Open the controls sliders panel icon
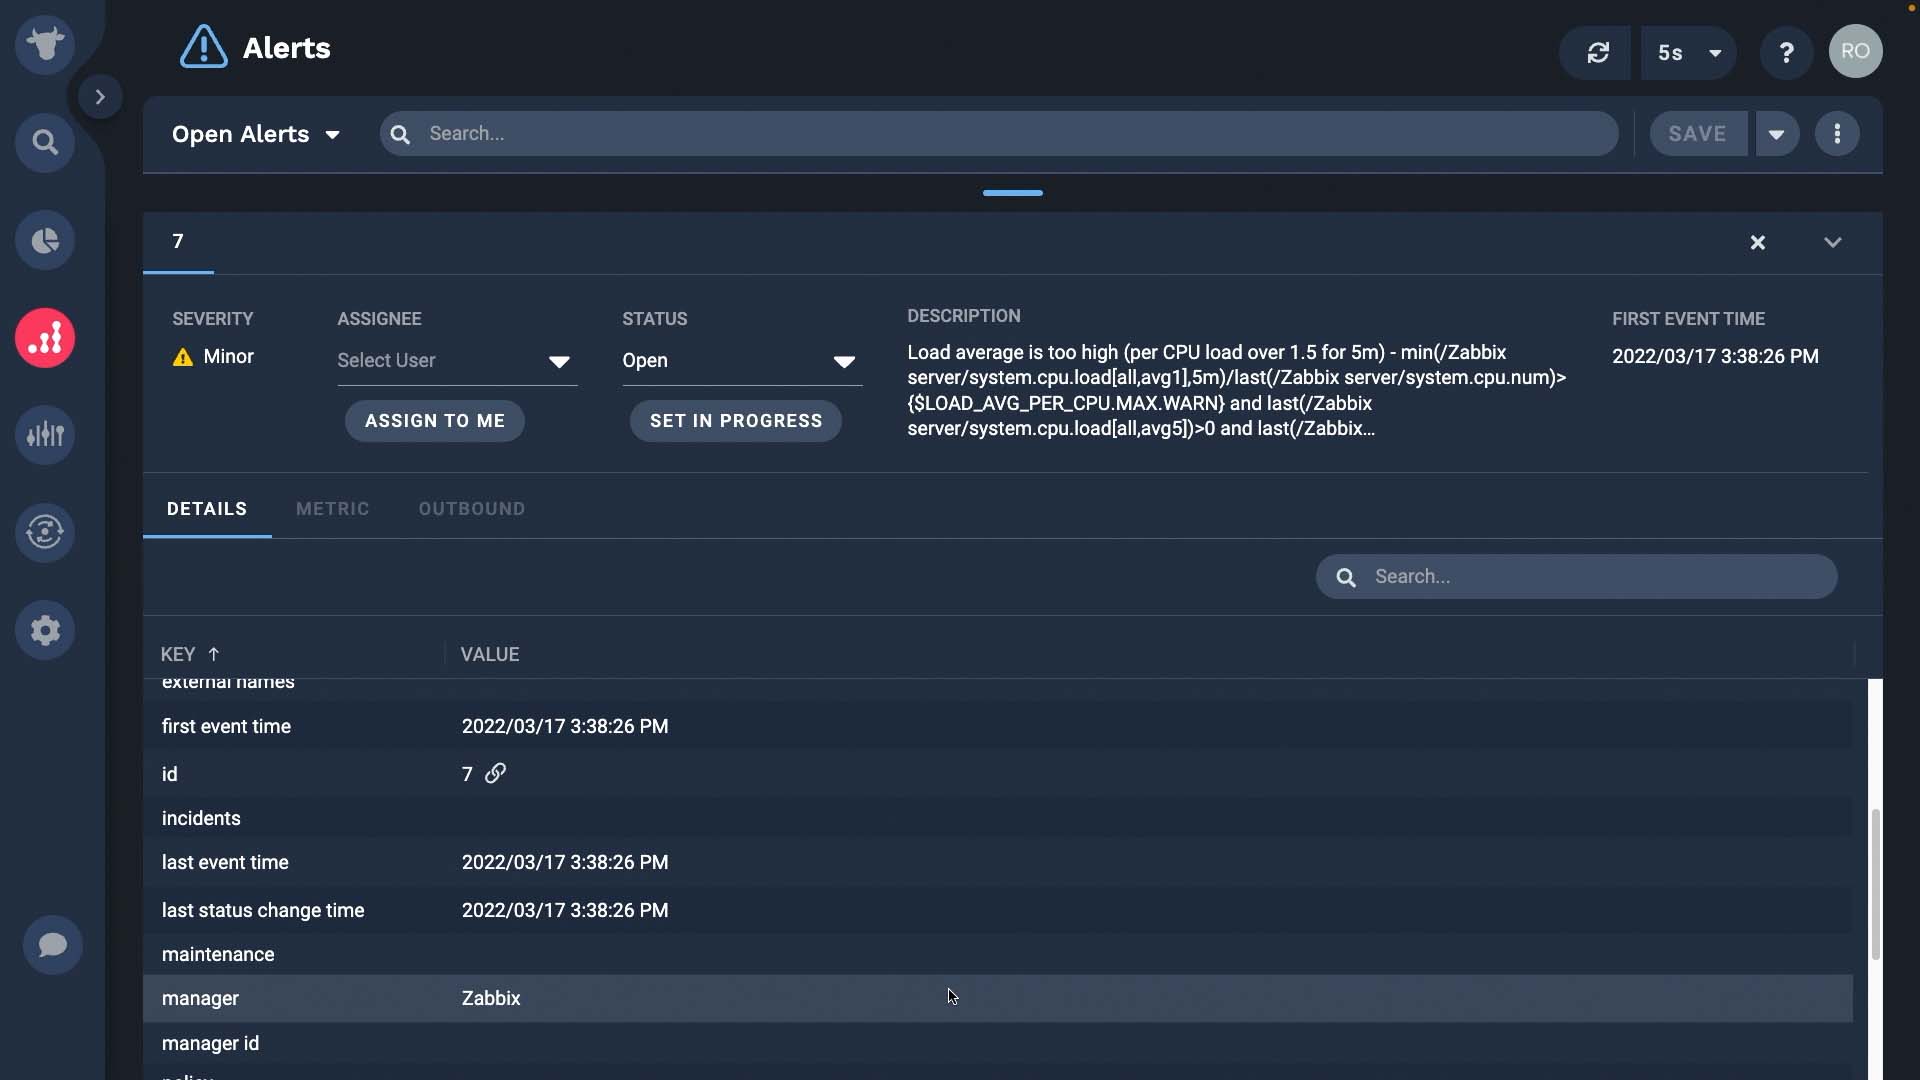The height and width of the screenshot is (1080, 1920). tap(46, 435)
